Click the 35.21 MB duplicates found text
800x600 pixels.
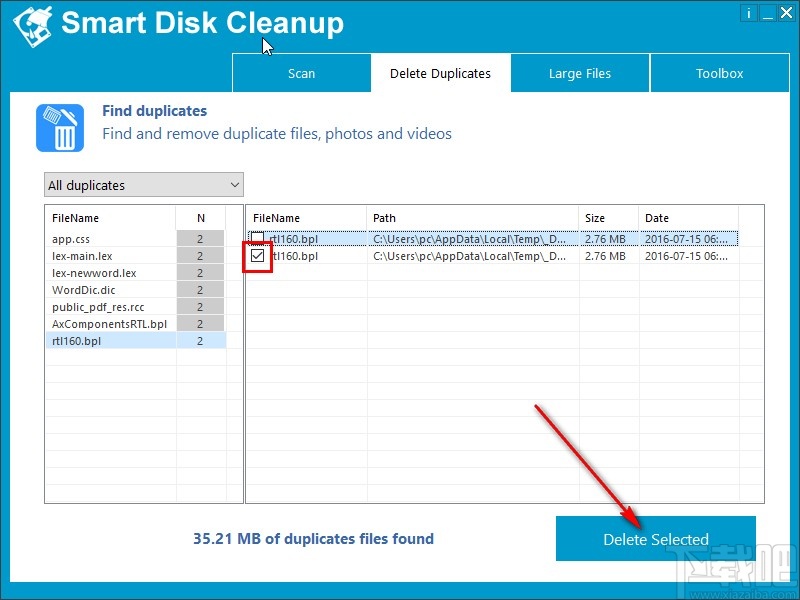(x=313, y=539)
